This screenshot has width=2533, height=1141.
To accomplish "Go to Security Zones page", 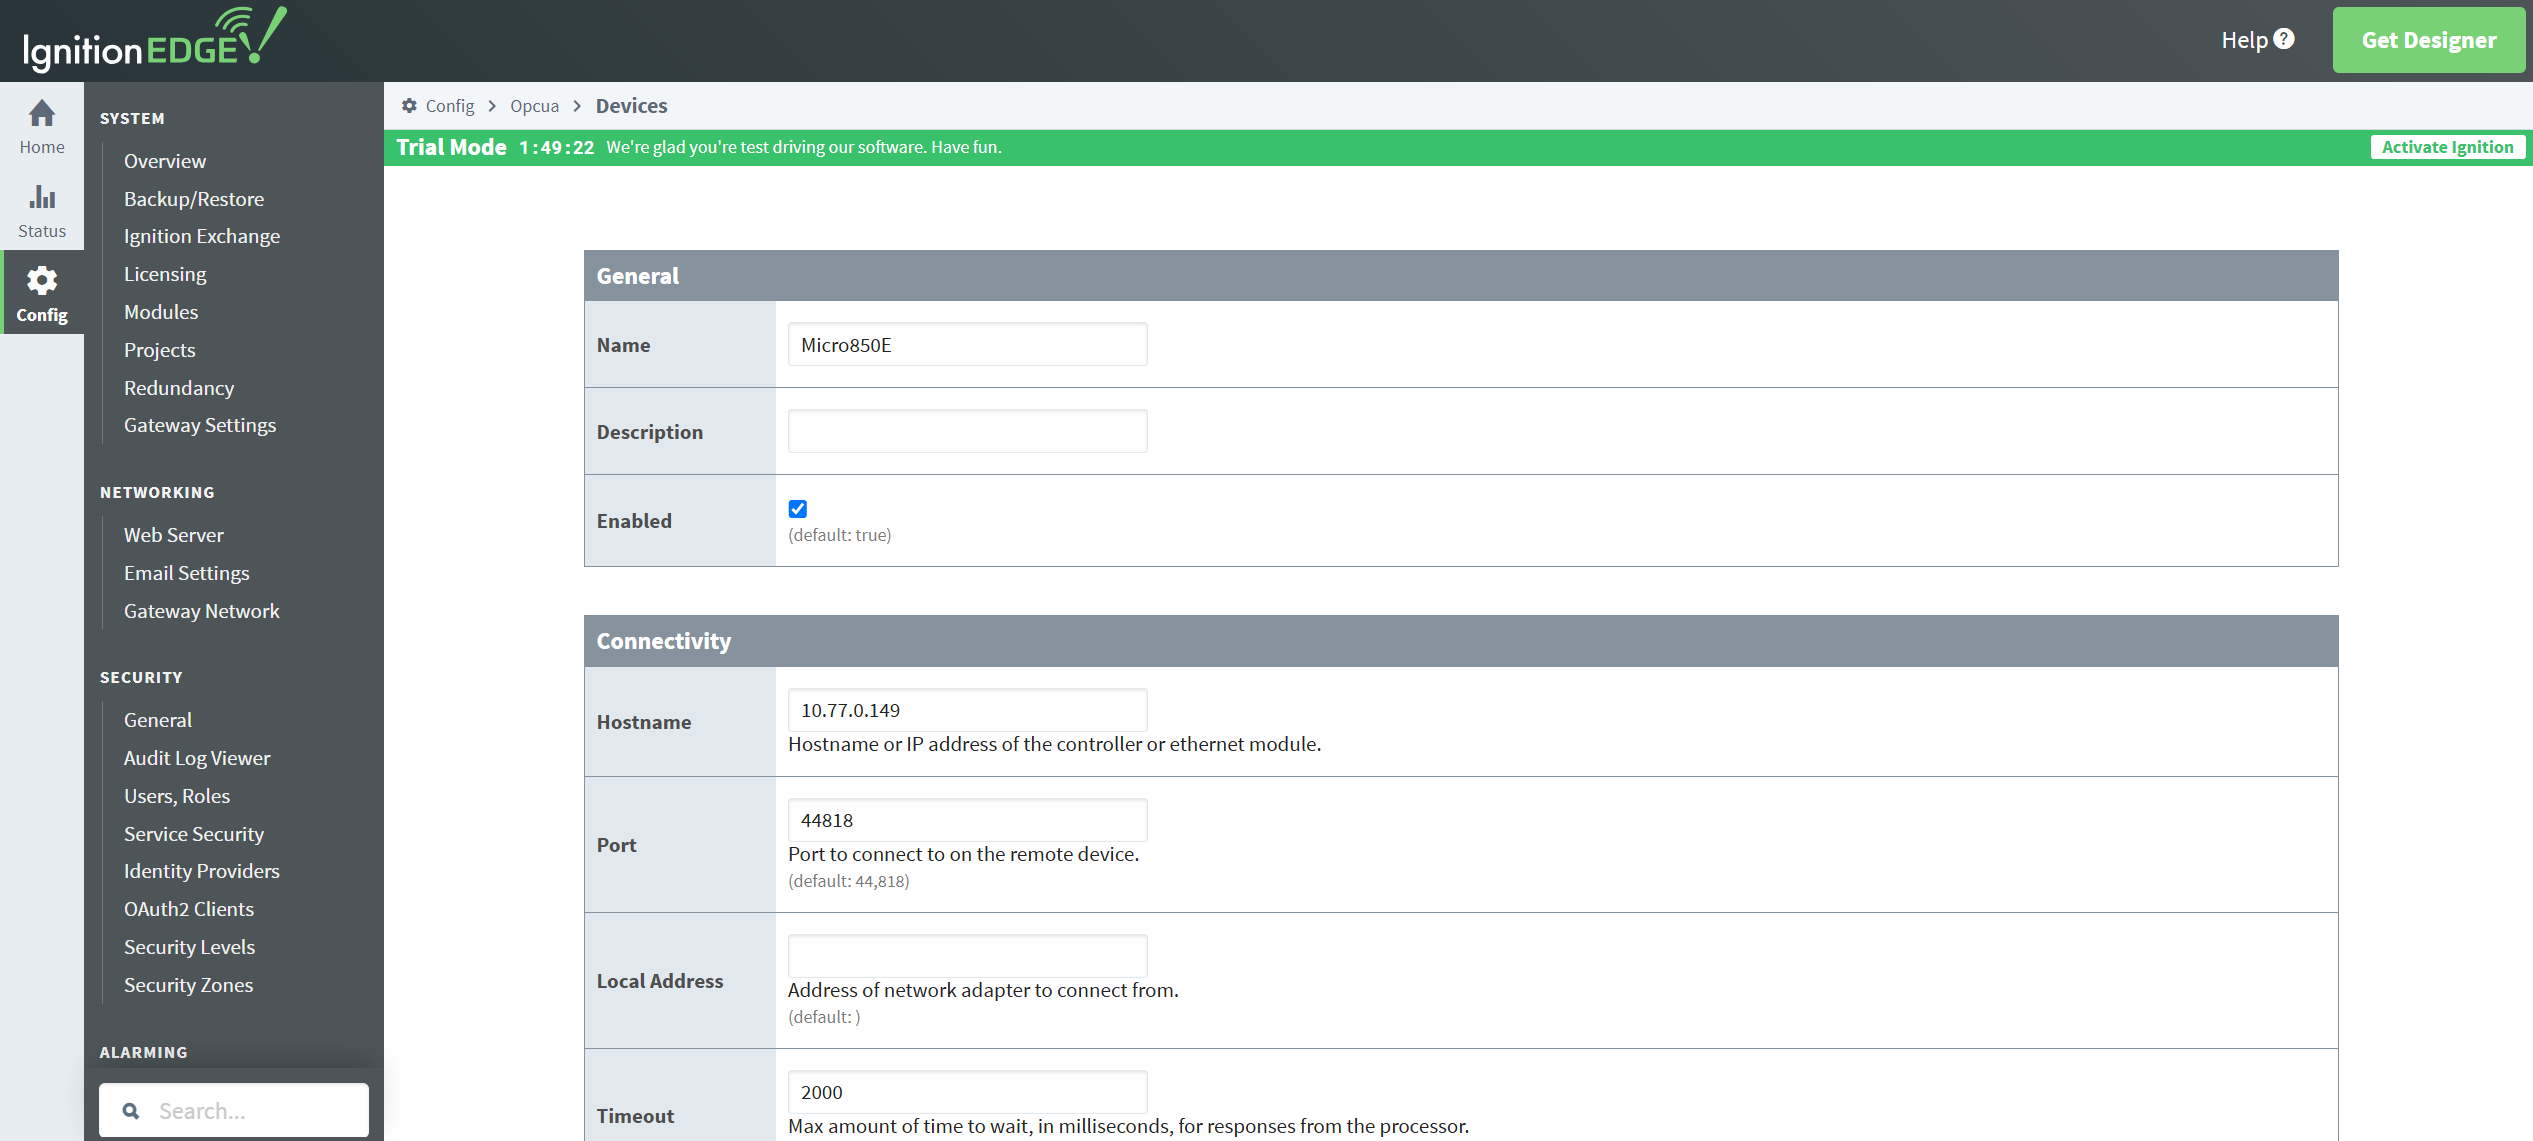I will (x=188, y=985).
